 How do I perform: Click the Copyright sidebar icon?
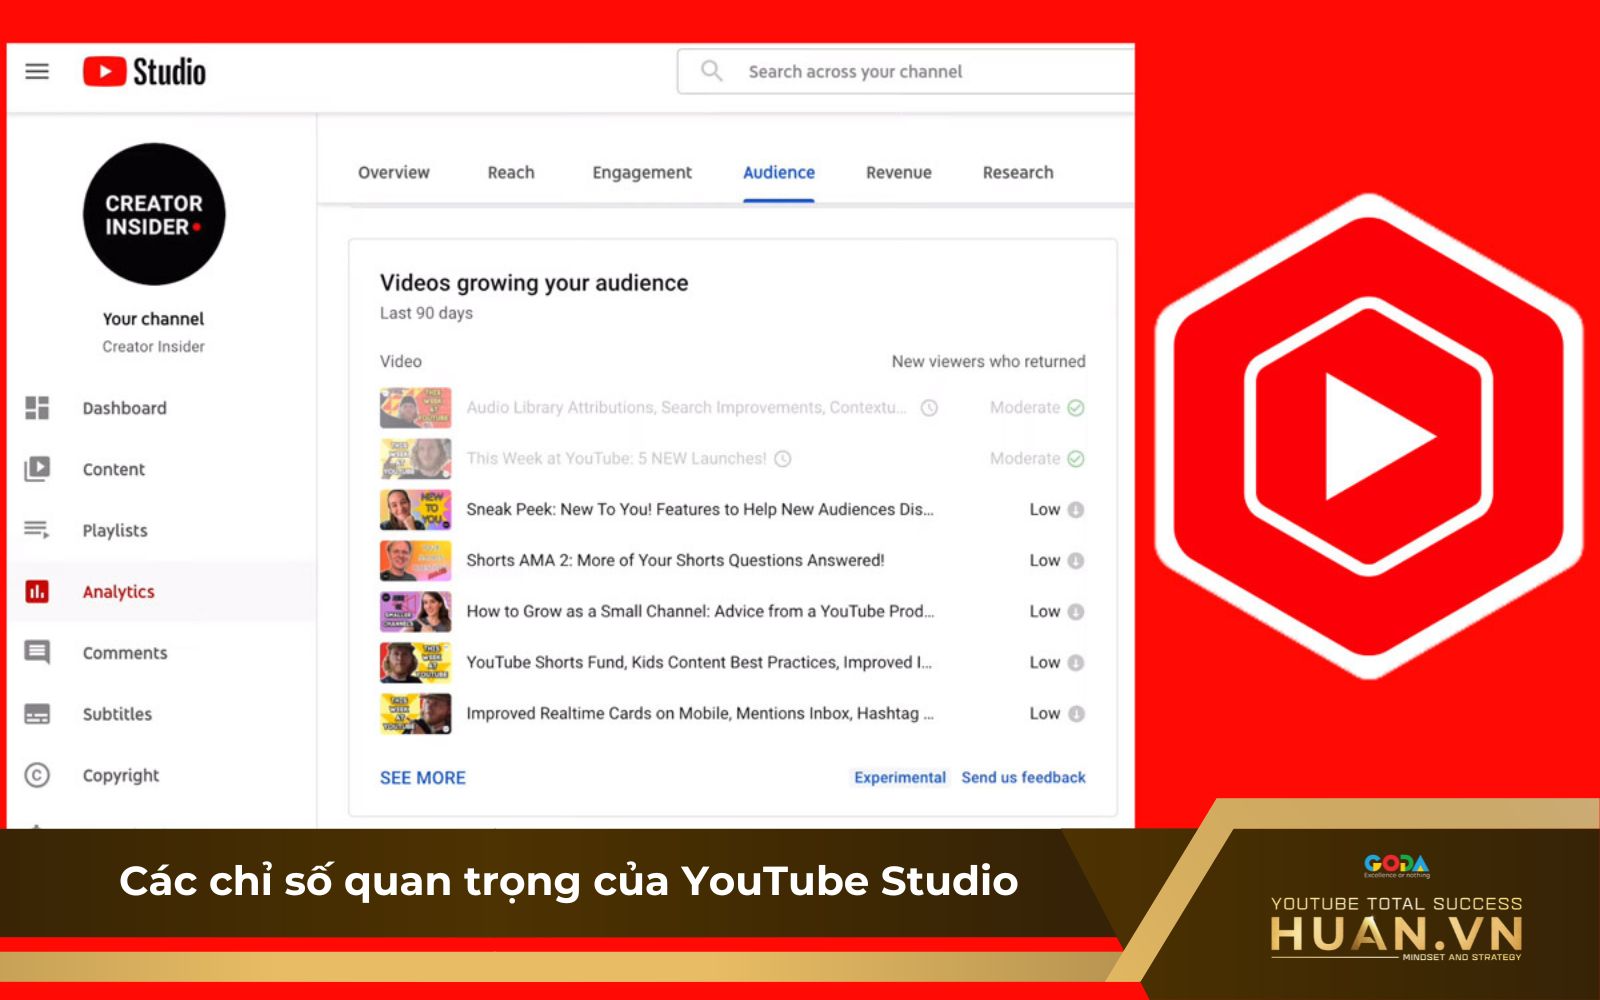tap(37, 775)
